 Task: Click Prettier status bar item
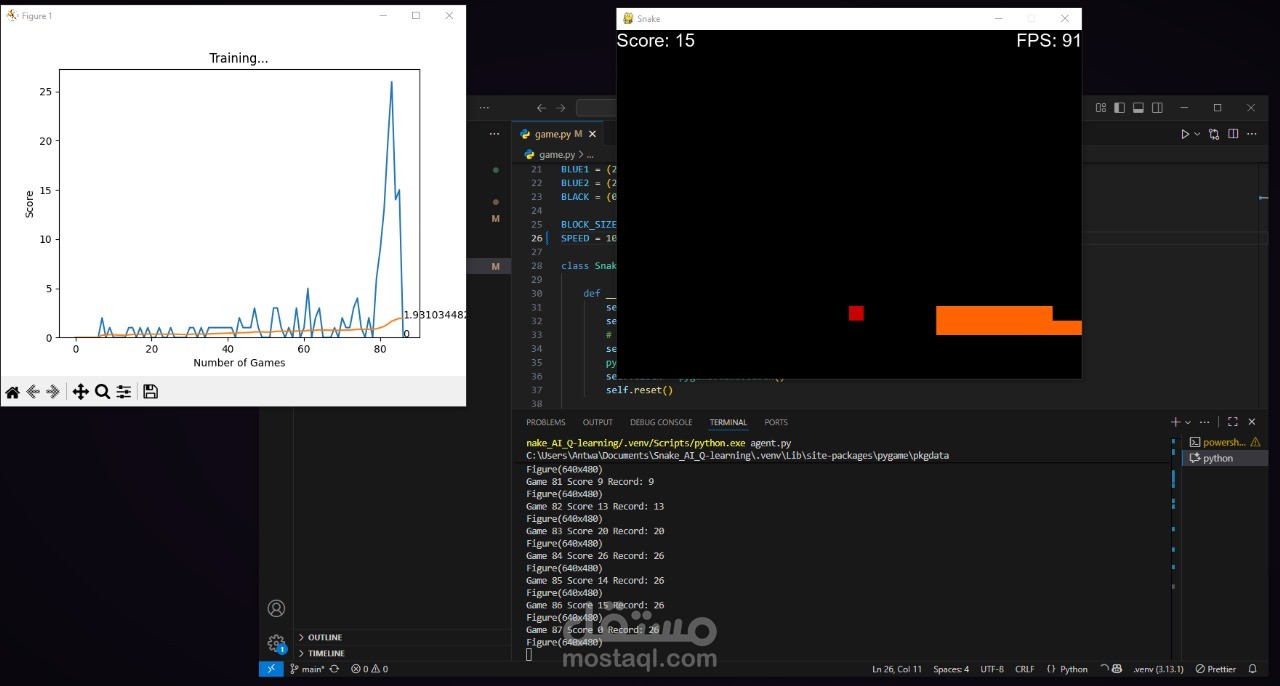[1216, 669]
